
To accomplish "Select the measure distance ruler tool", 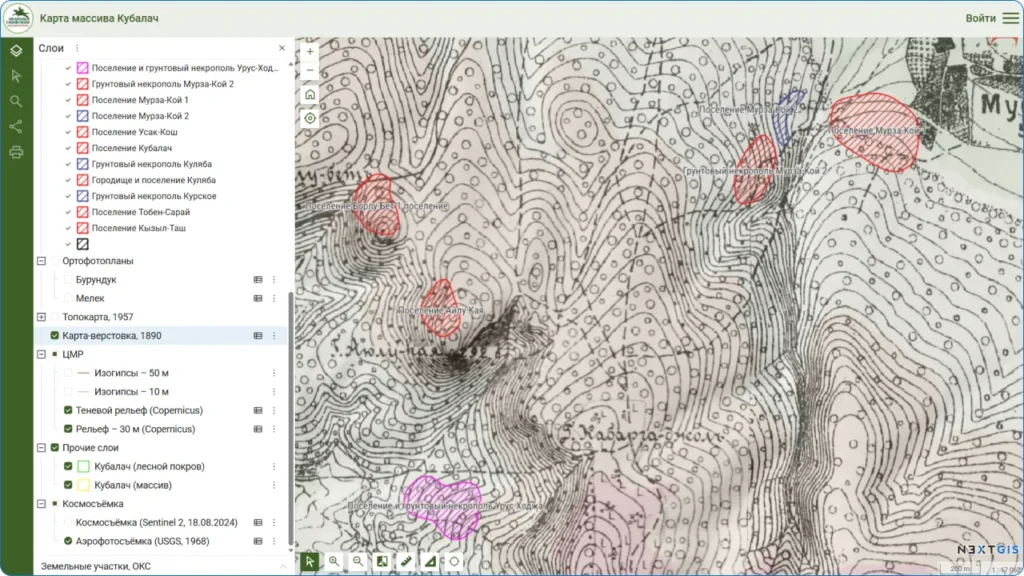I will click(x=406, y=562).
